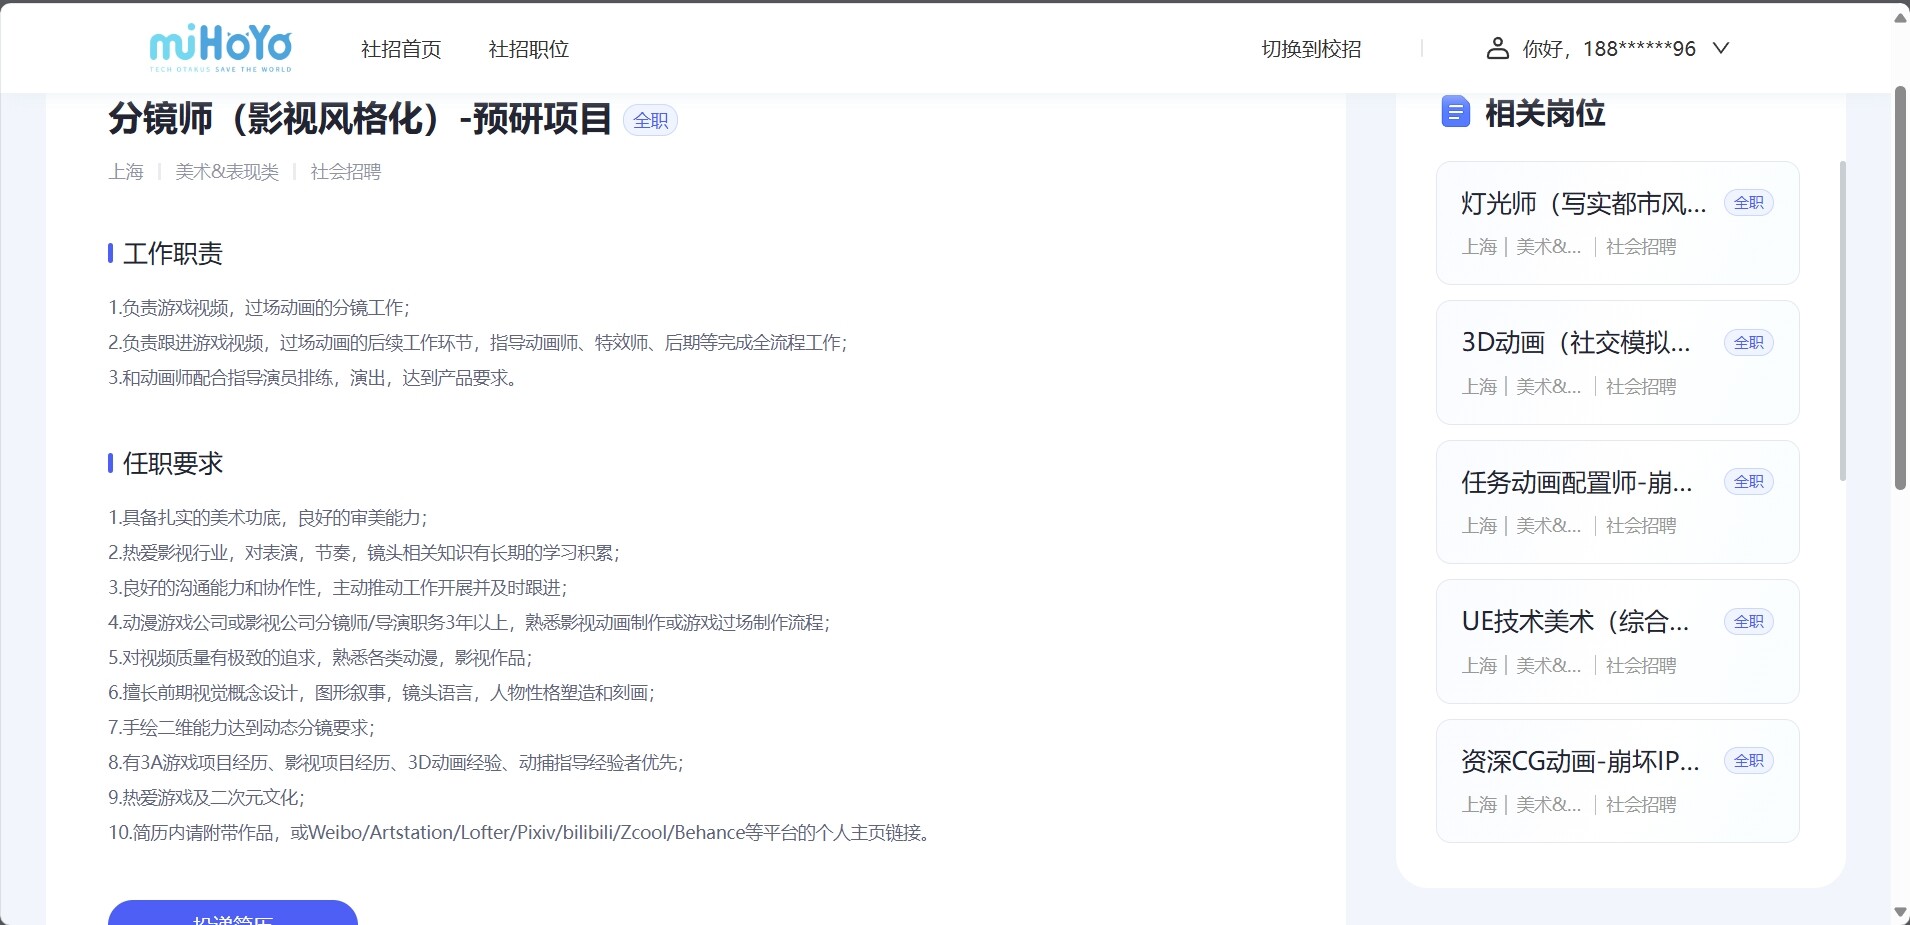
Task: Click the miHoYo logo
Action: 220,48
